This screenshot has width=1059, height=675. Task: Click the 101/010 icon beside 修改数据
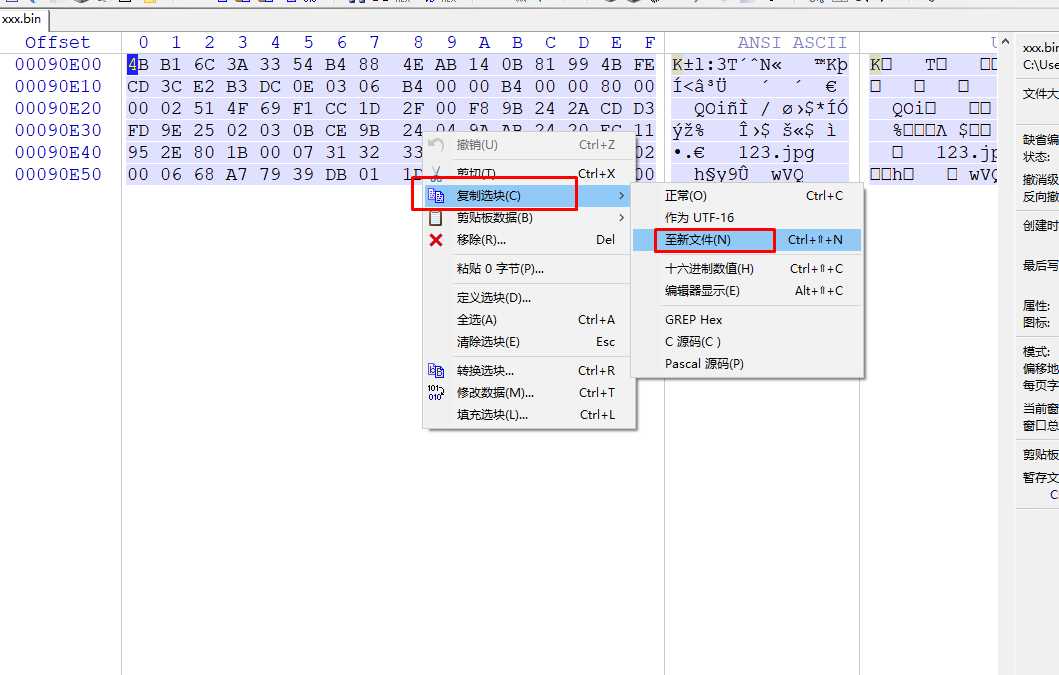[436, 393]
